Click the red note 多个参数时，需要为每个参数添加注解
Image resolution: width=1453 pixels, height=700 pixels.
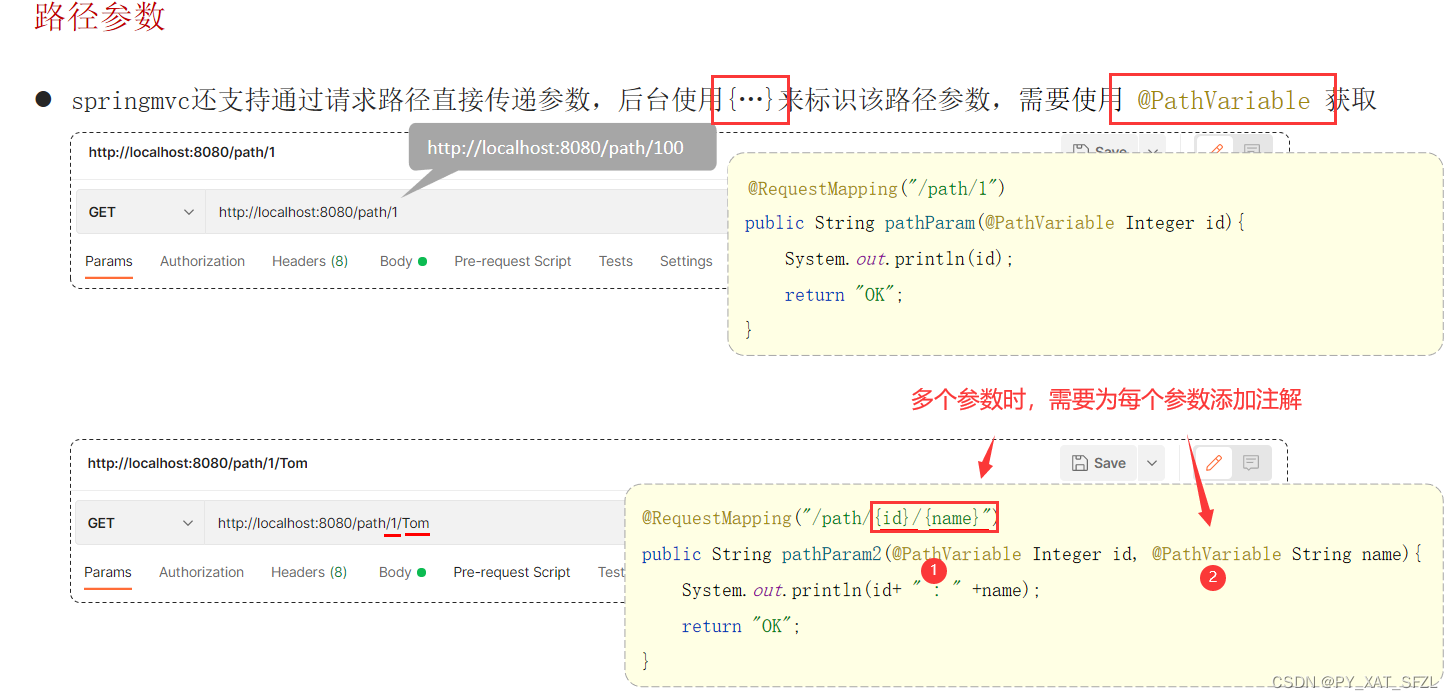pyautogui.click(x=1106, y=400)
